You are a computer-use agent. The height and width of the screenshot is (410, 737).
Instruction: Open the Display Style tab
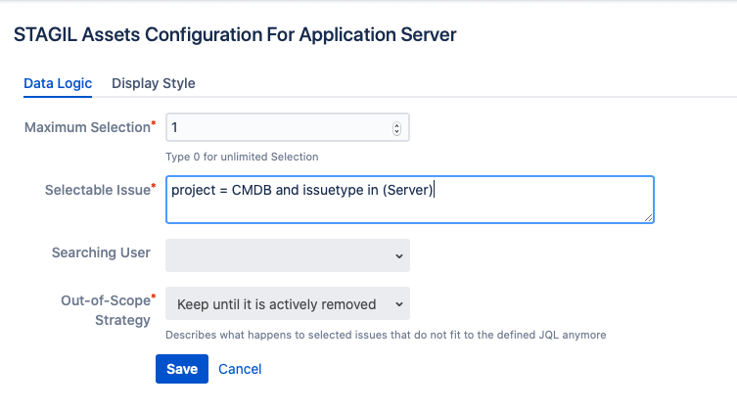(x=153, y=83)
